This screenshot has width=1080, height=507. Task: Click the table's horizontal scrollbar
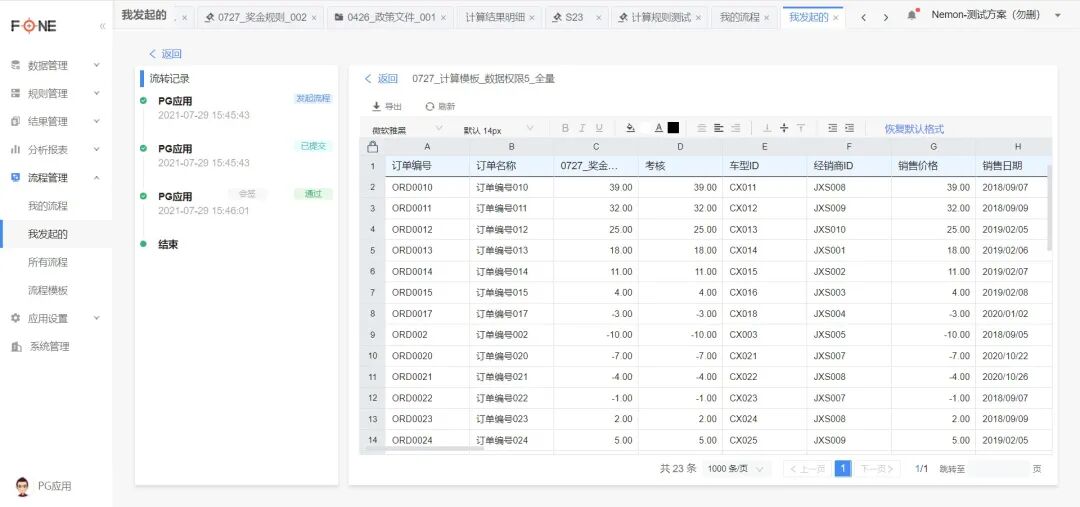pos(424,449)
